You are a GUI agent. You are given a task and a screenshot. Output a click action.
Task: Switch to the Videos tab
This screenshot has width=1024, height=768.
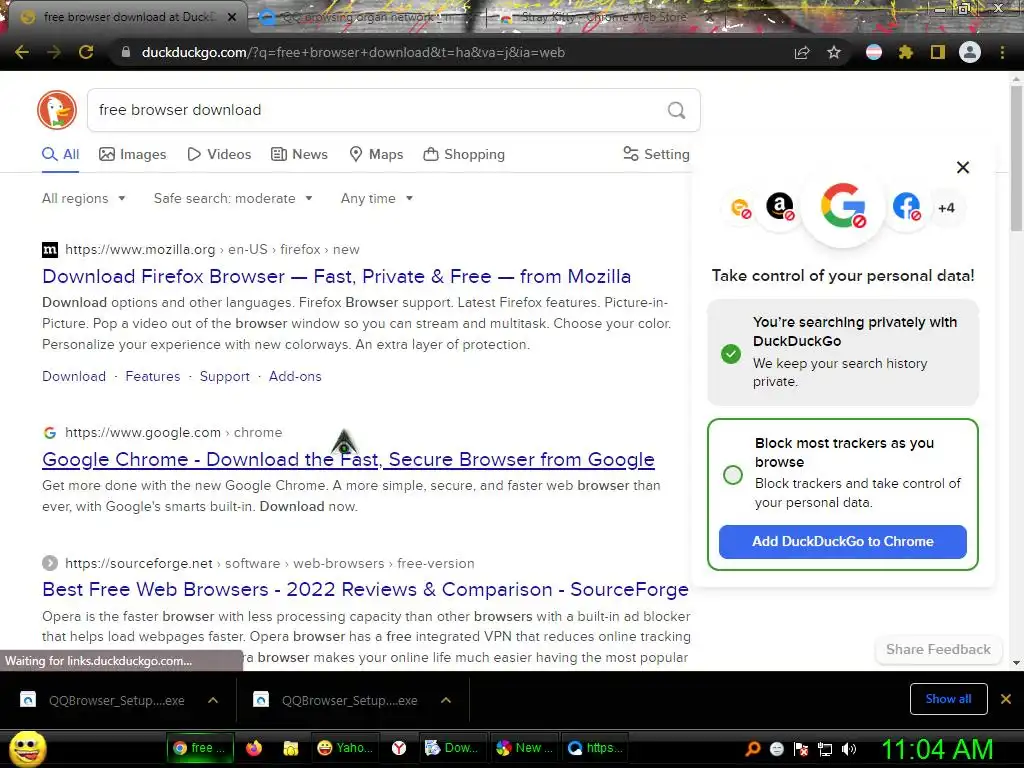[x=219, y=154]
